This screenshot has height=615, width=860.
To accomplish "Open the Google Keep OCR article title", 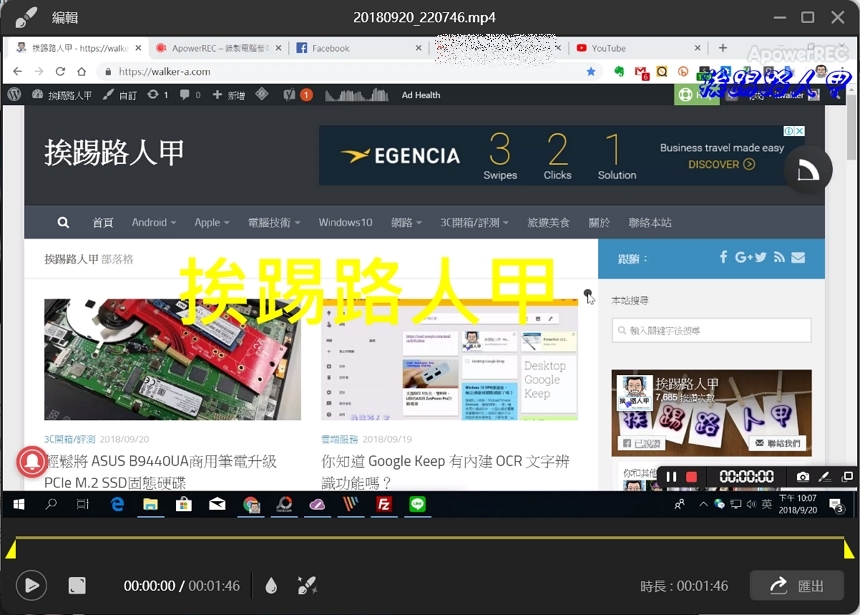I will (x=445, y=471).
